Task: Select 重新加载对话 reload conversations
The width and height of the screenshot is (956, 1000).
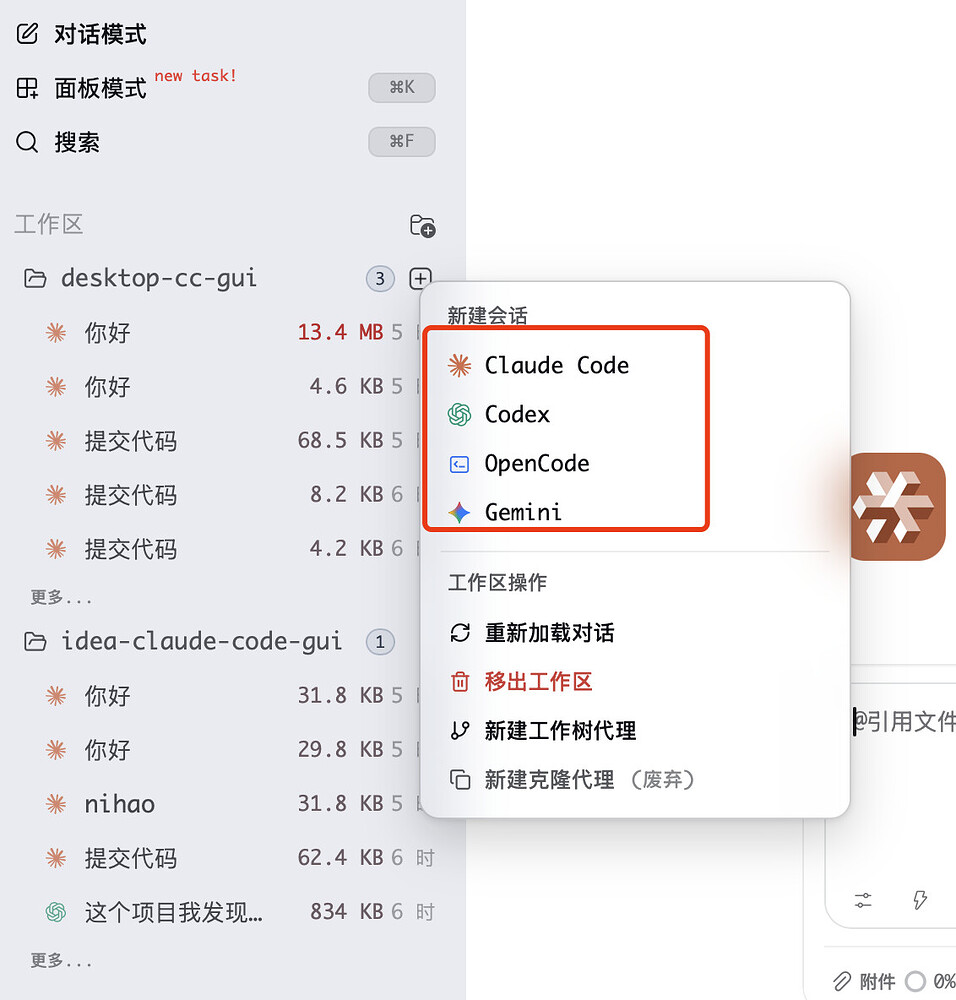Action: [x=635, y=633]
